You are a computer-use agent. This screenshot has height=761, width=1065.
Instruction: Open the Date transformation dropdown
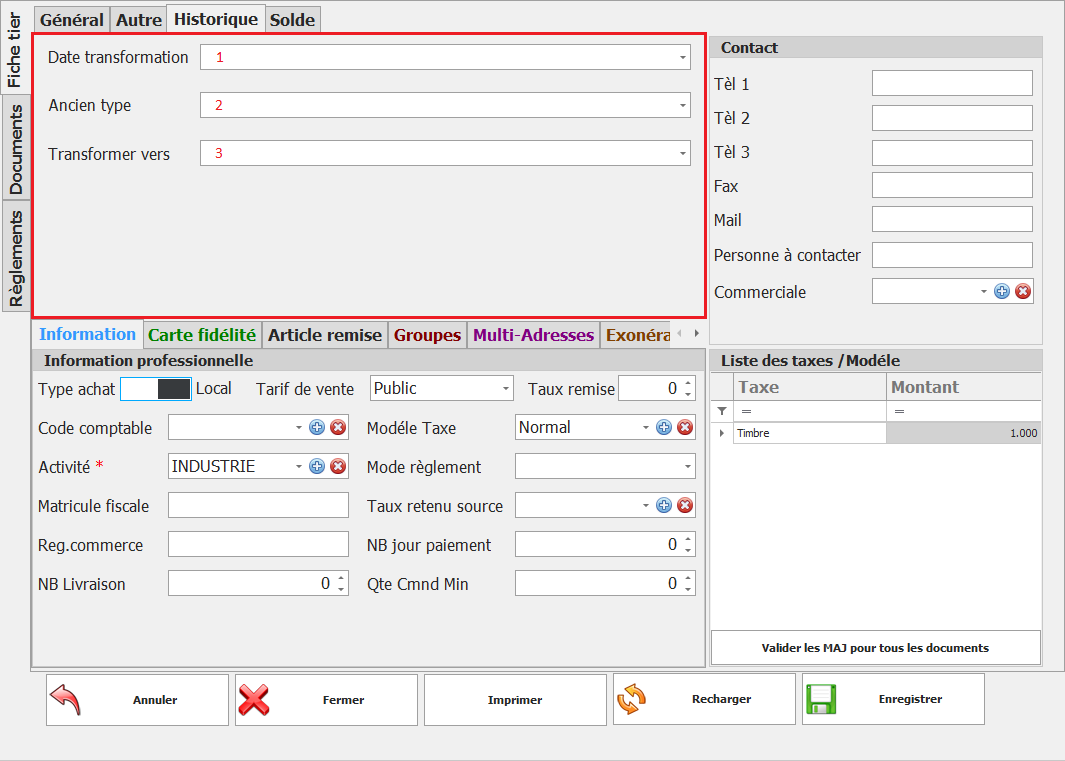[x=683, y=58]
